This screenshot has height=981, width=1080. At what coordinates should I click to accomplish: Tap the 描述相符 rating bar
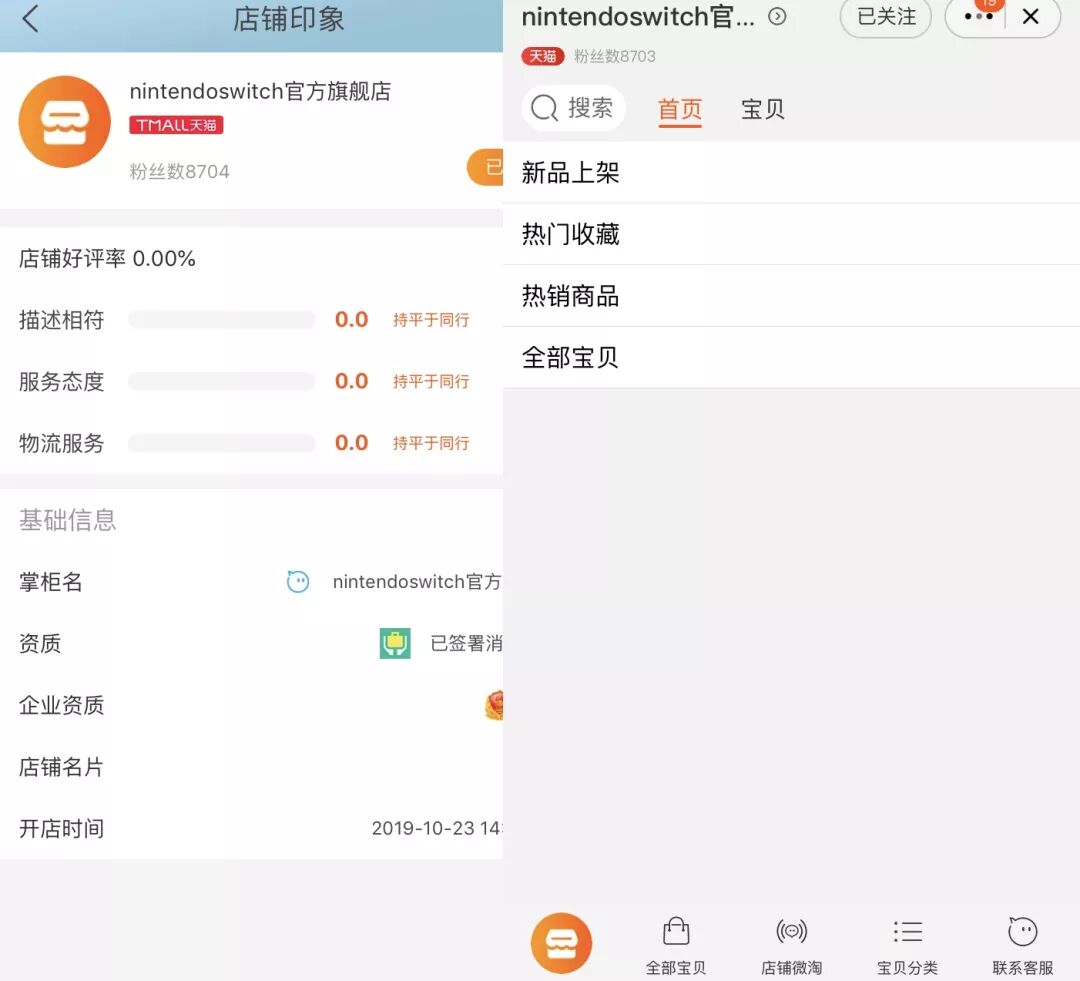click(222, 320)
